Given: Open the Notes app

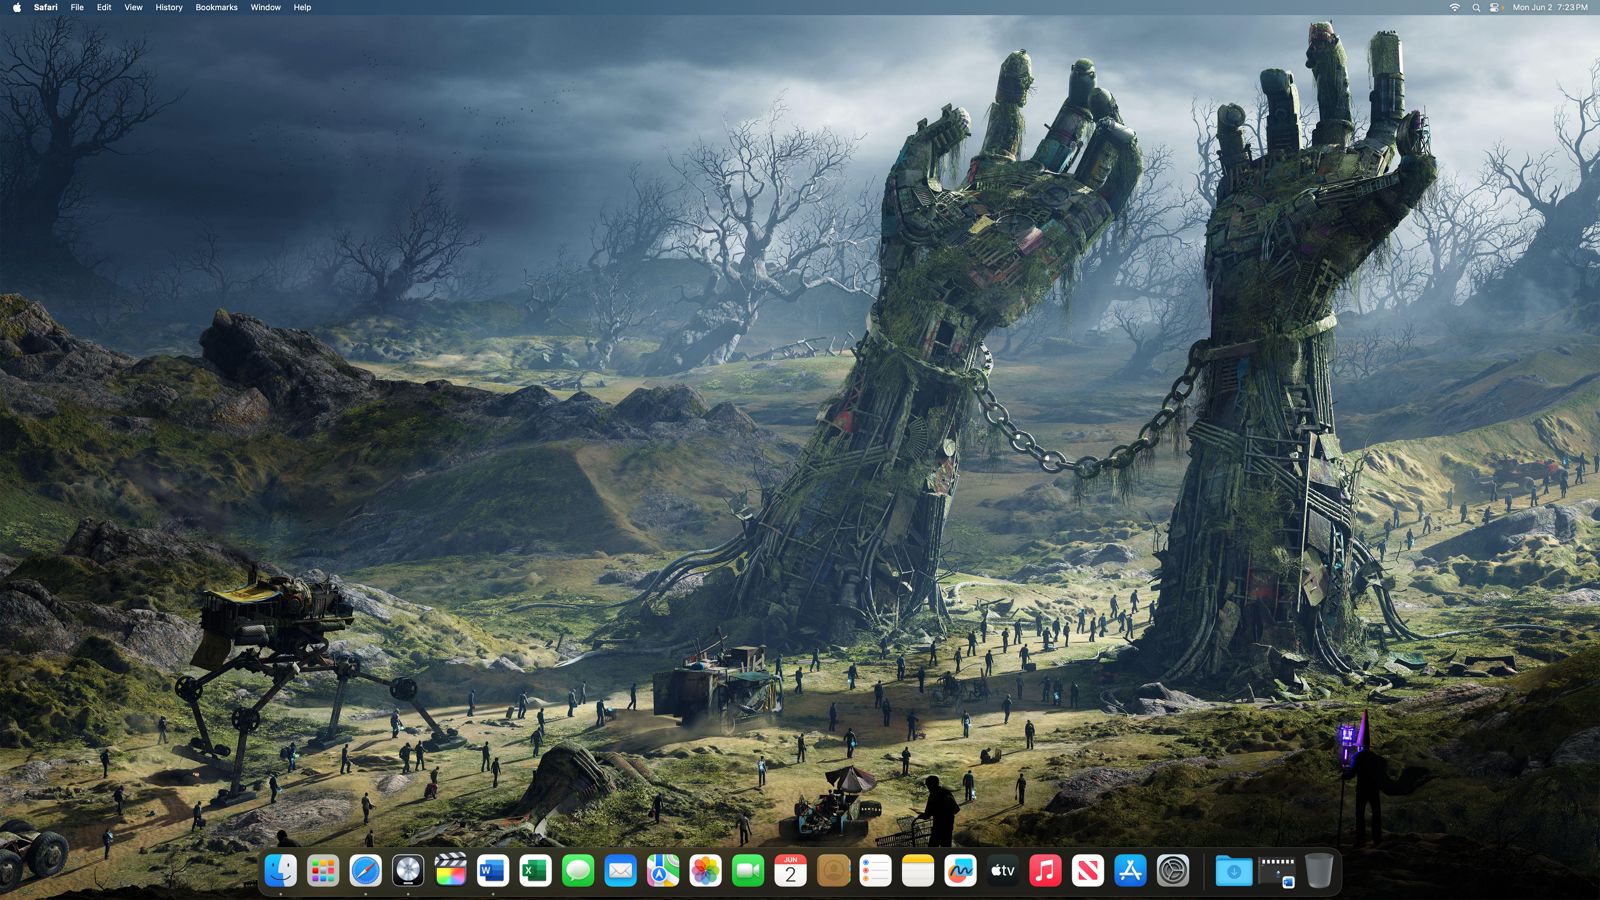Looking at the screenshot, I should tap(918, 871).
